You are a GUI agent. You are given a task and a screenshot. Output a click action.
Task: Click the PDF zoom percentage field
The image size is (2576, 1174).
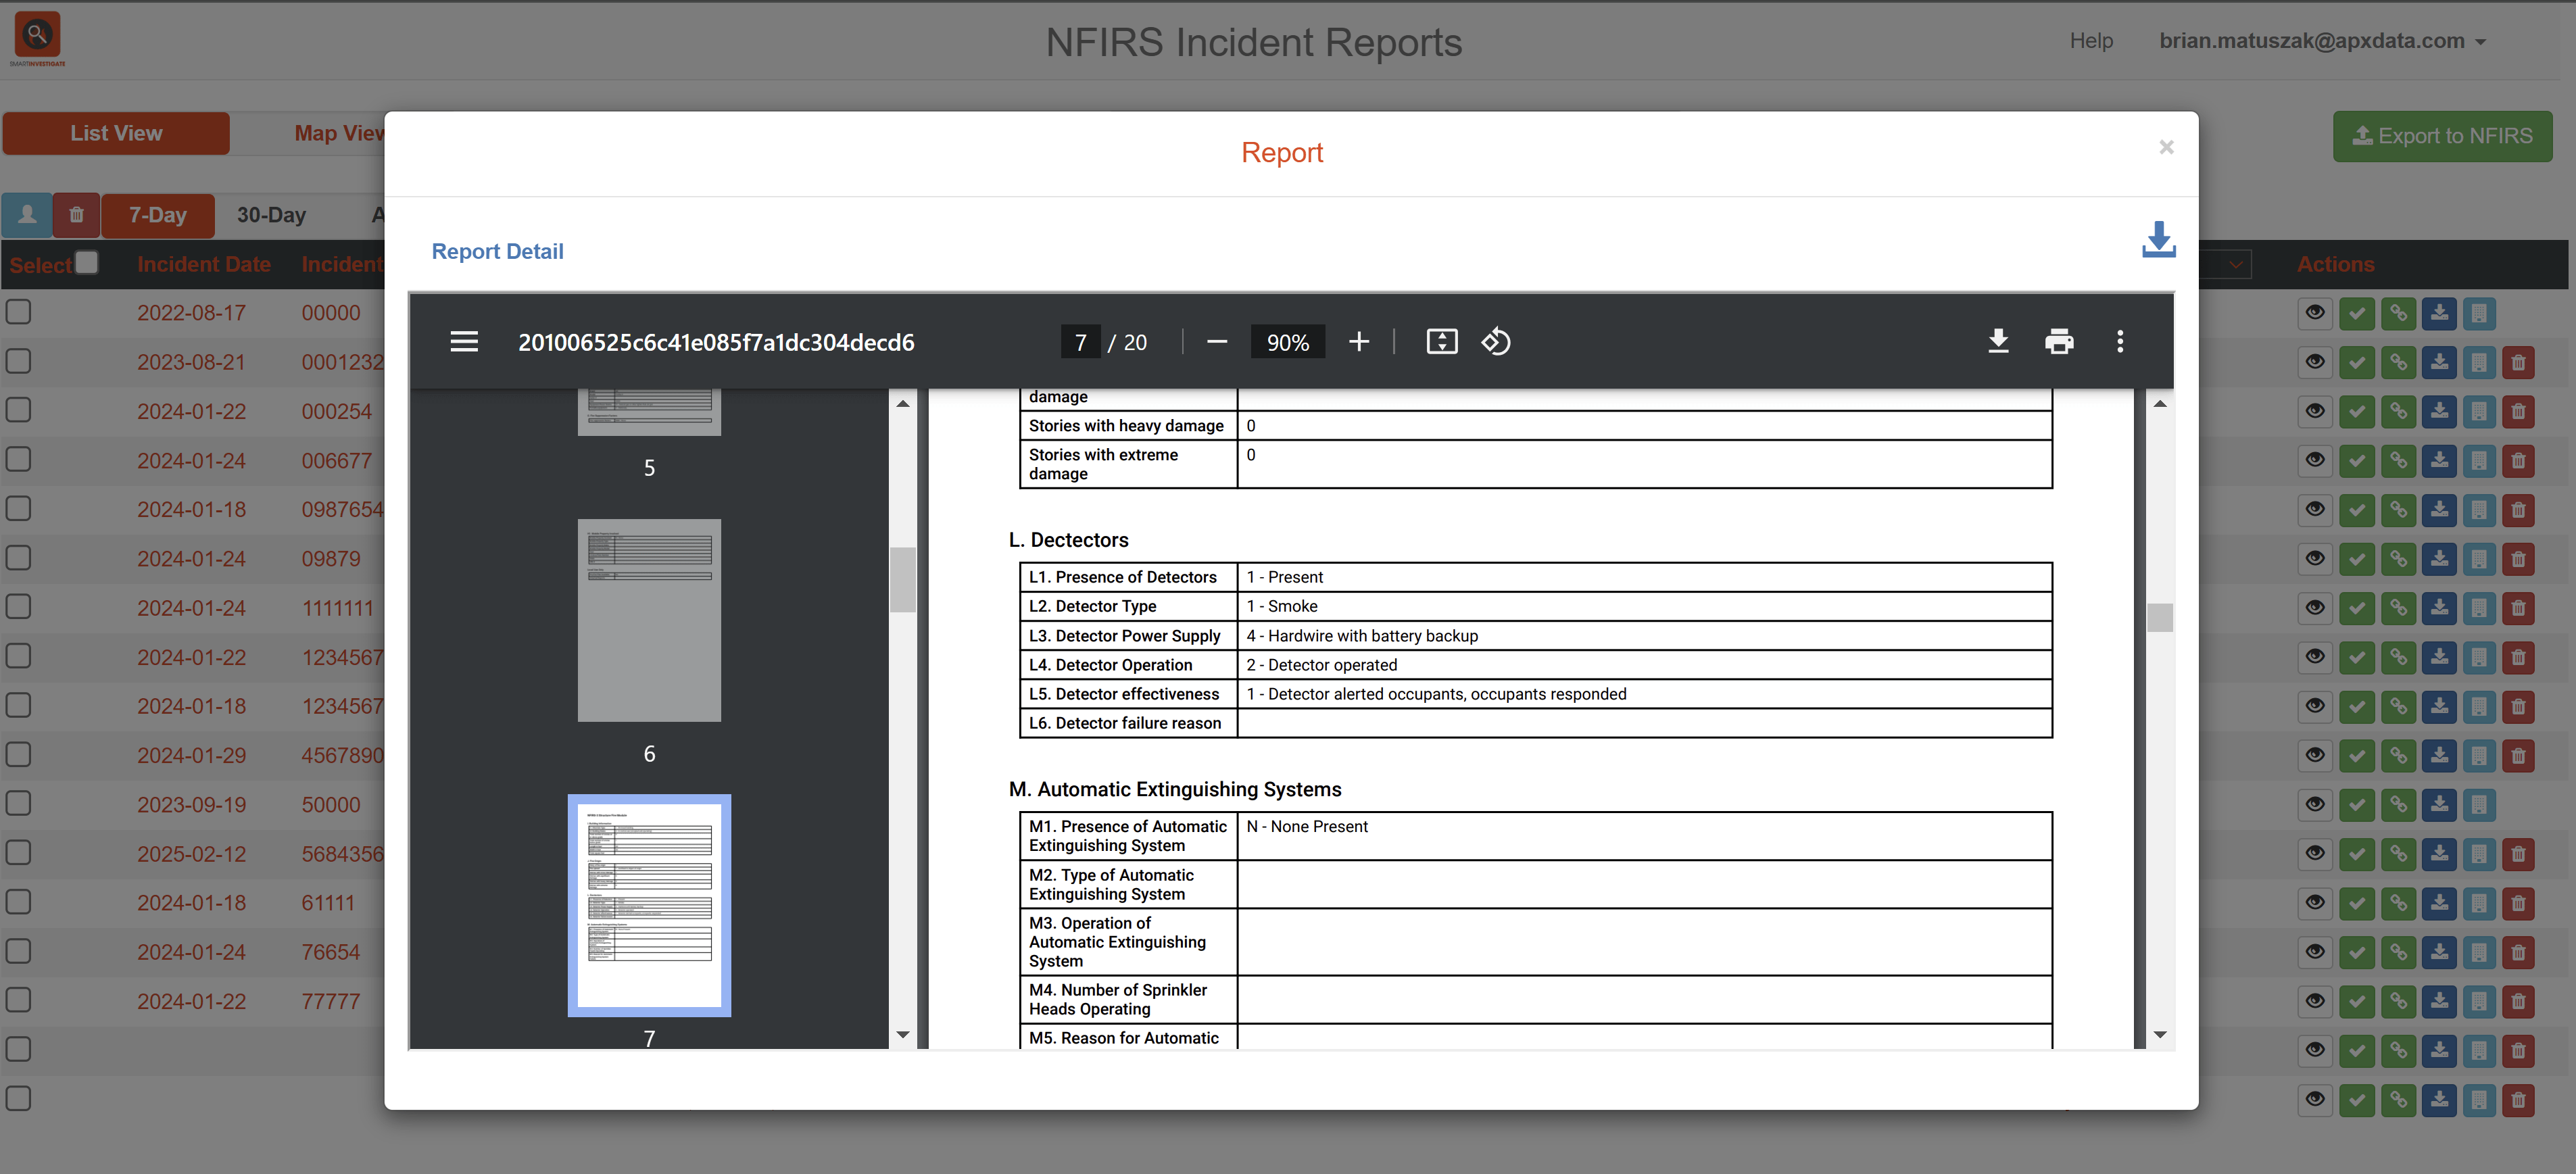click(1287, 342)
